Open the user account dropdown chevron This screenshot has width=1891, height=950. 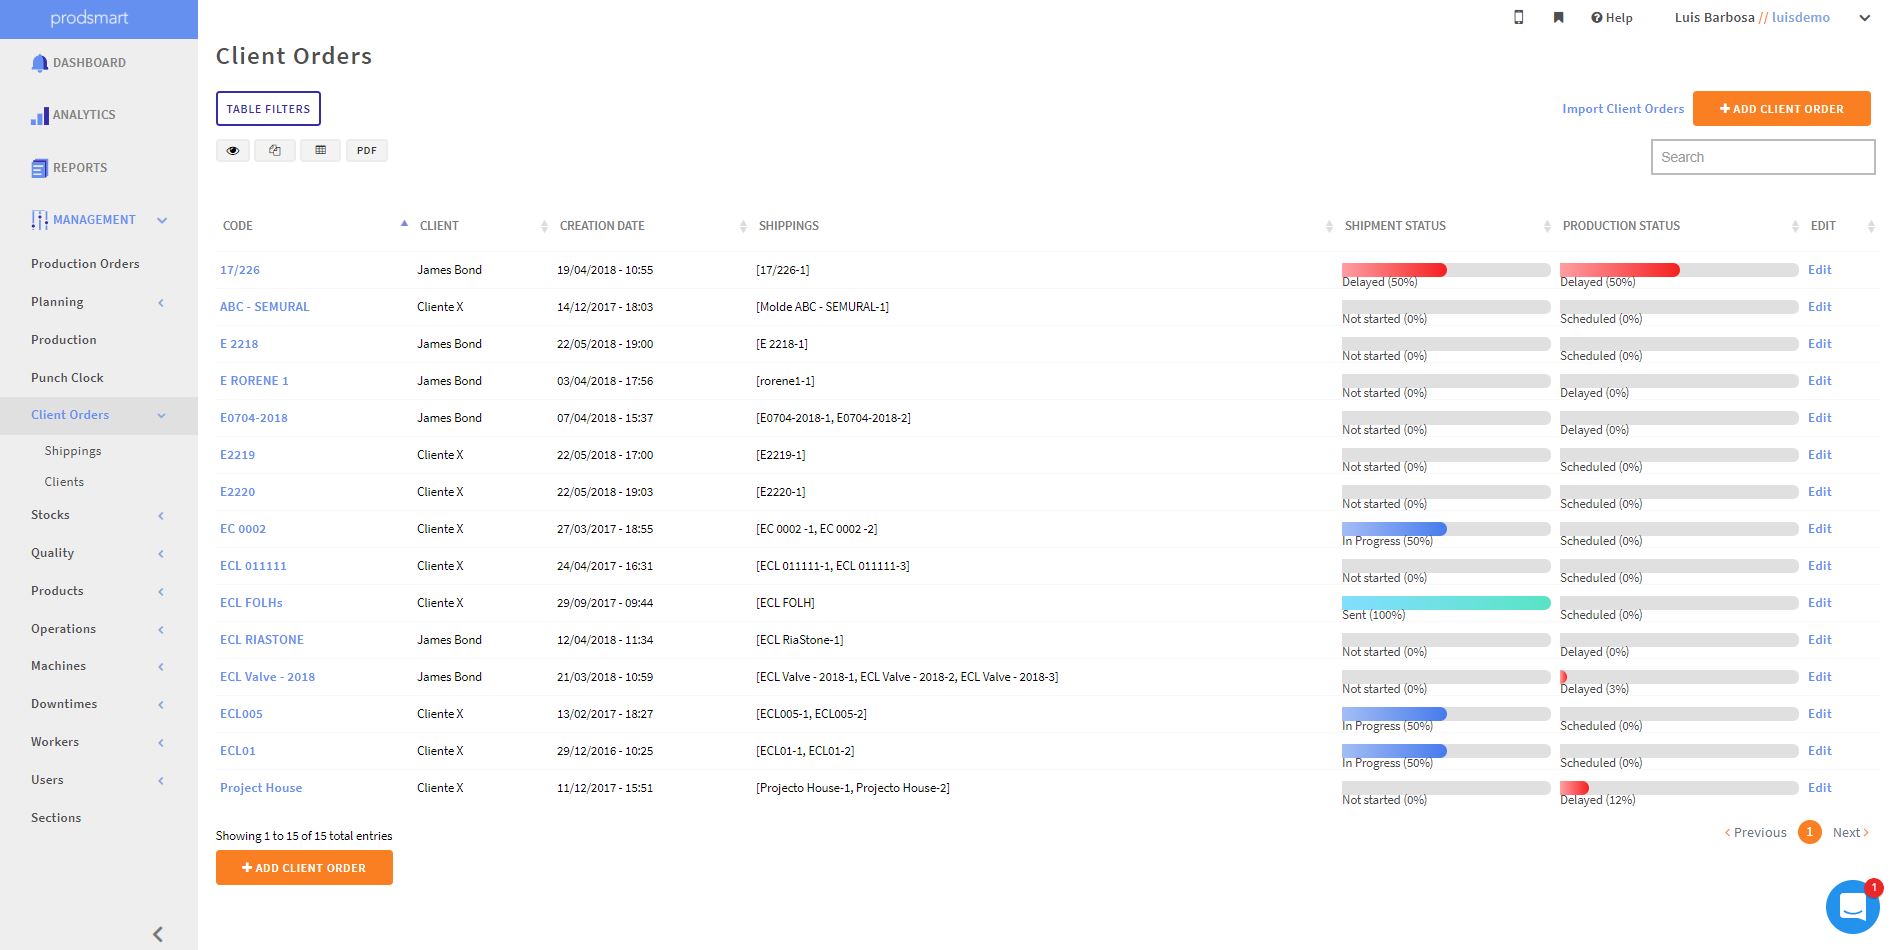pyautogui.click(x=1864, y=18)
